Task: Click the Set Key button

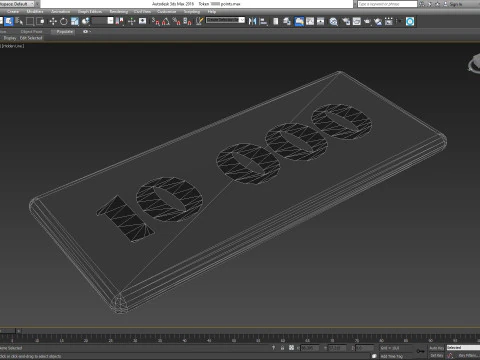Action: 436,356
